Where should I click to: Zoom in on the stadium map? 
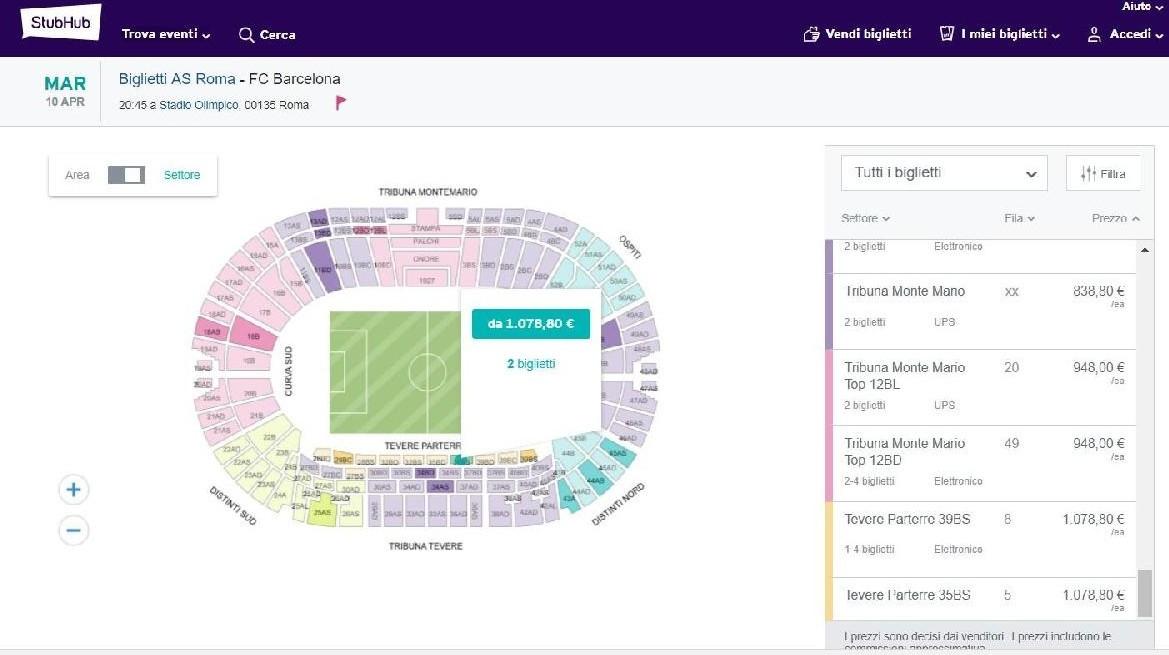[74, 490]
